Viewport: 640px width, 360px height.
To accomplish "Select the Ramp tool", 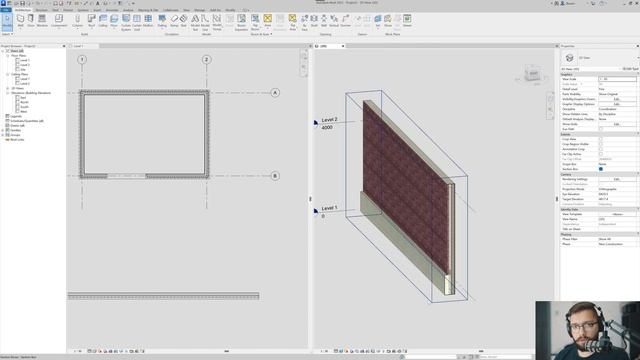I will coord(174,21).
